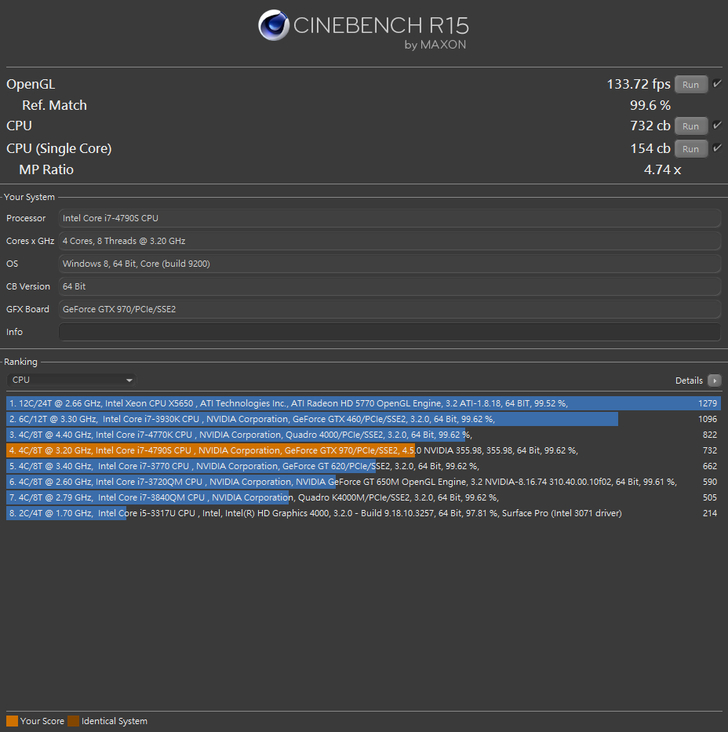
Task: Click the Identical System legend swatch
Action: click(x=74, y=721)
